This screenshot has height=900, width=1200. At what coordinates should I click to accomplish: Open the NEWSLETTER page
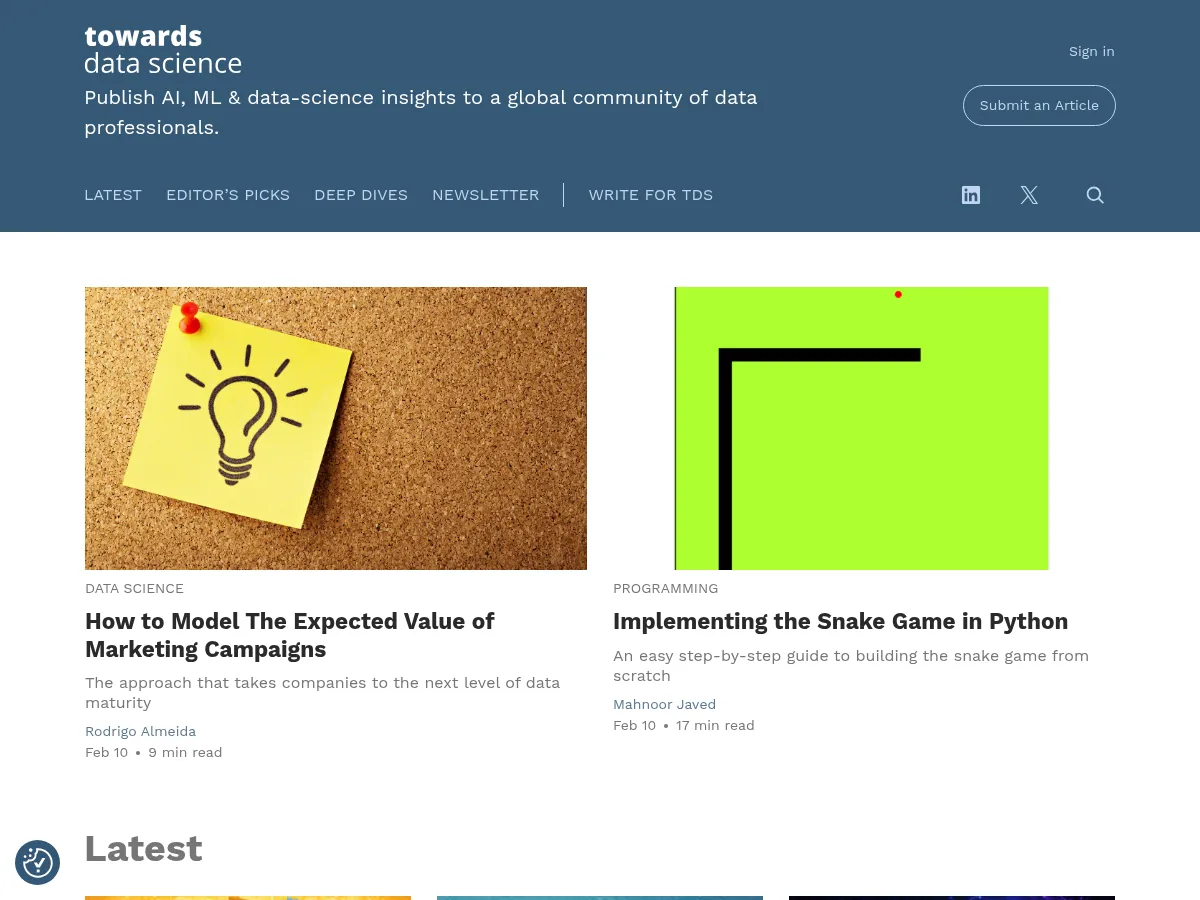485,195
